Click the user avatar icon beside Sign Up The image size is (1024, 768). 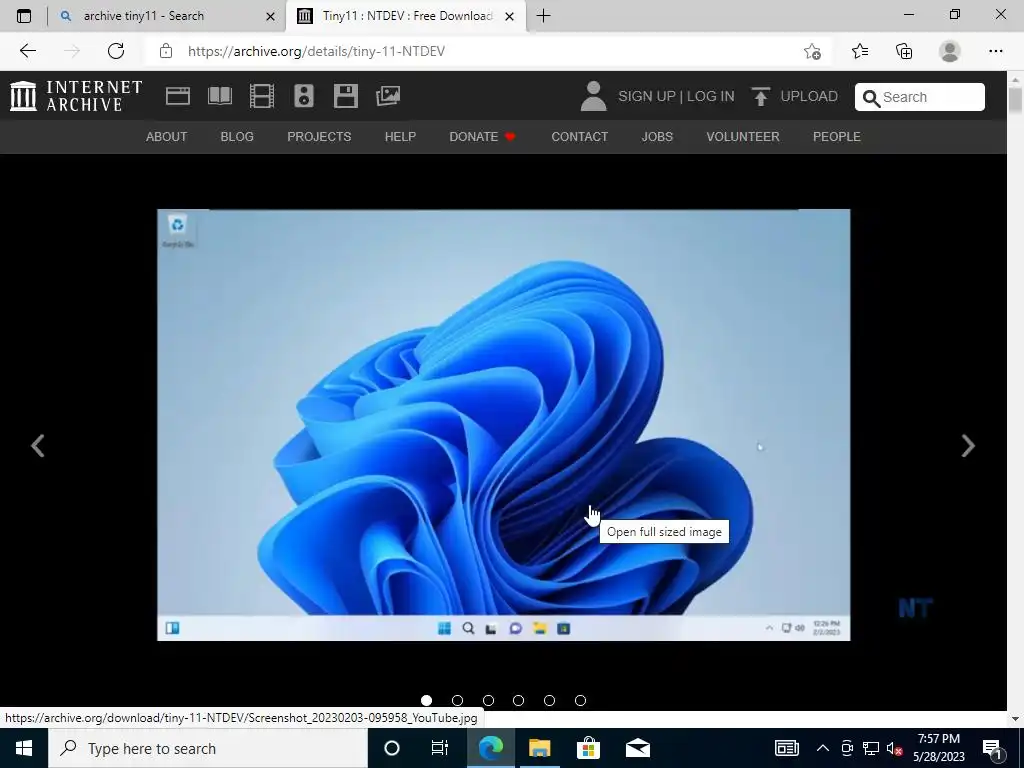click(x=594, y=96)
